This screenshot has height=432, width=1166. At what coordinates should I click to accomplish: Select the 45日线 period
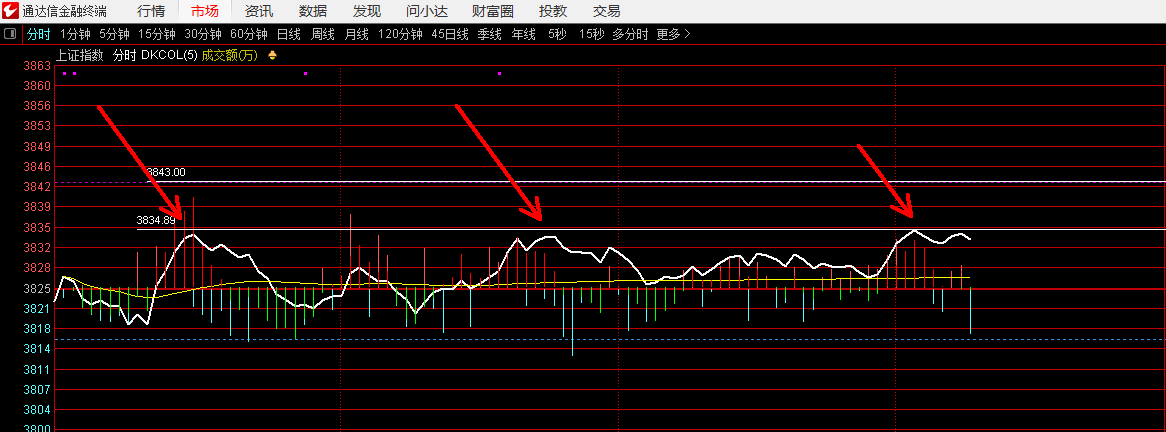click(450, 34)
